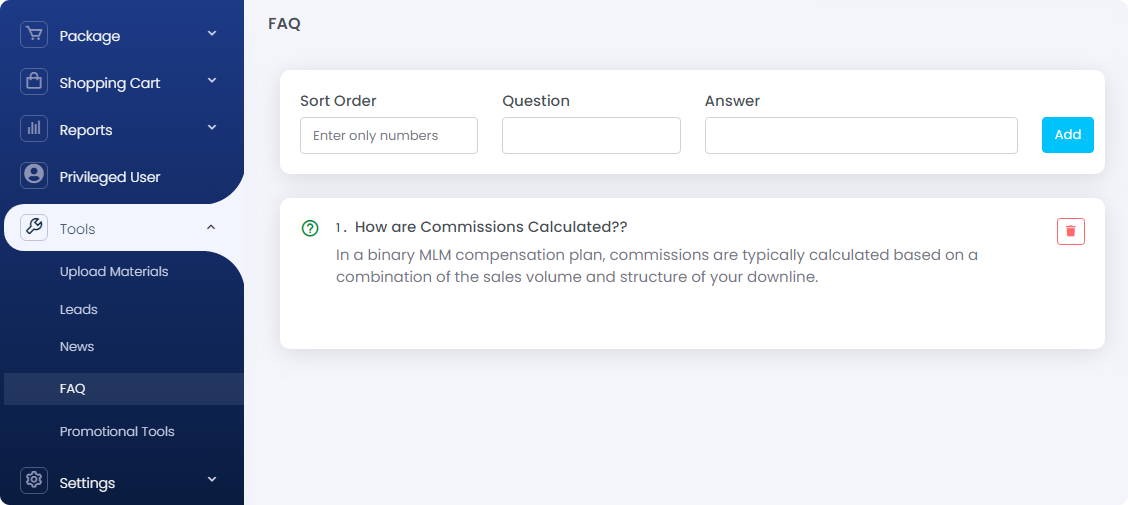Click the Tools wrench icon
The width and height of the screenshot is (1128, 505).
pyautogui.click(x=34, y=227)
